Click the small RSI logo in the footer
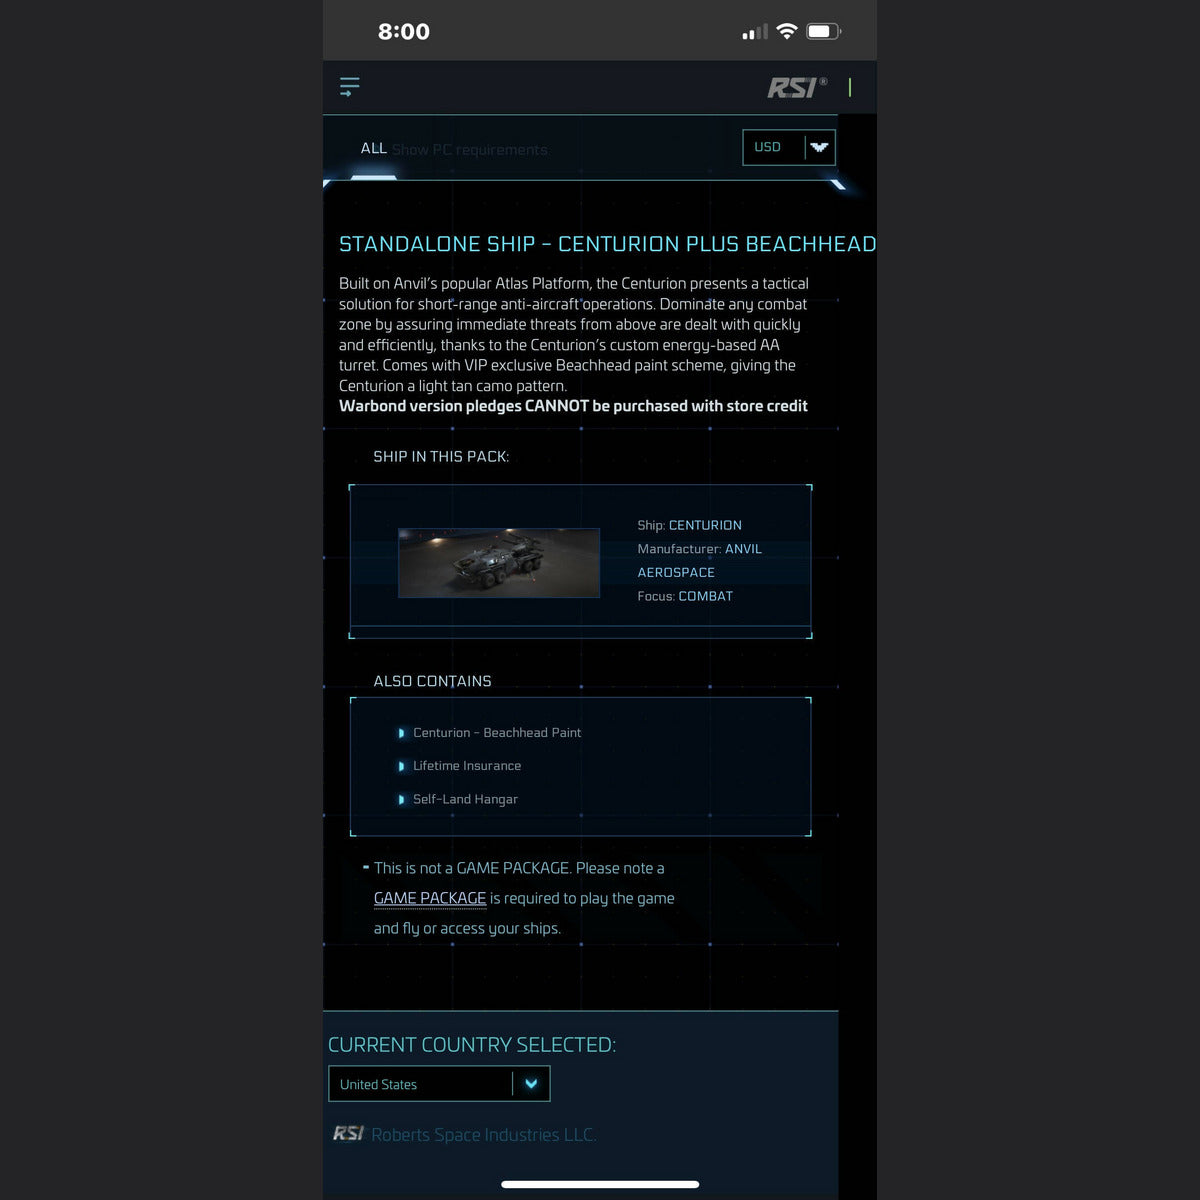 pos(347,1133)
